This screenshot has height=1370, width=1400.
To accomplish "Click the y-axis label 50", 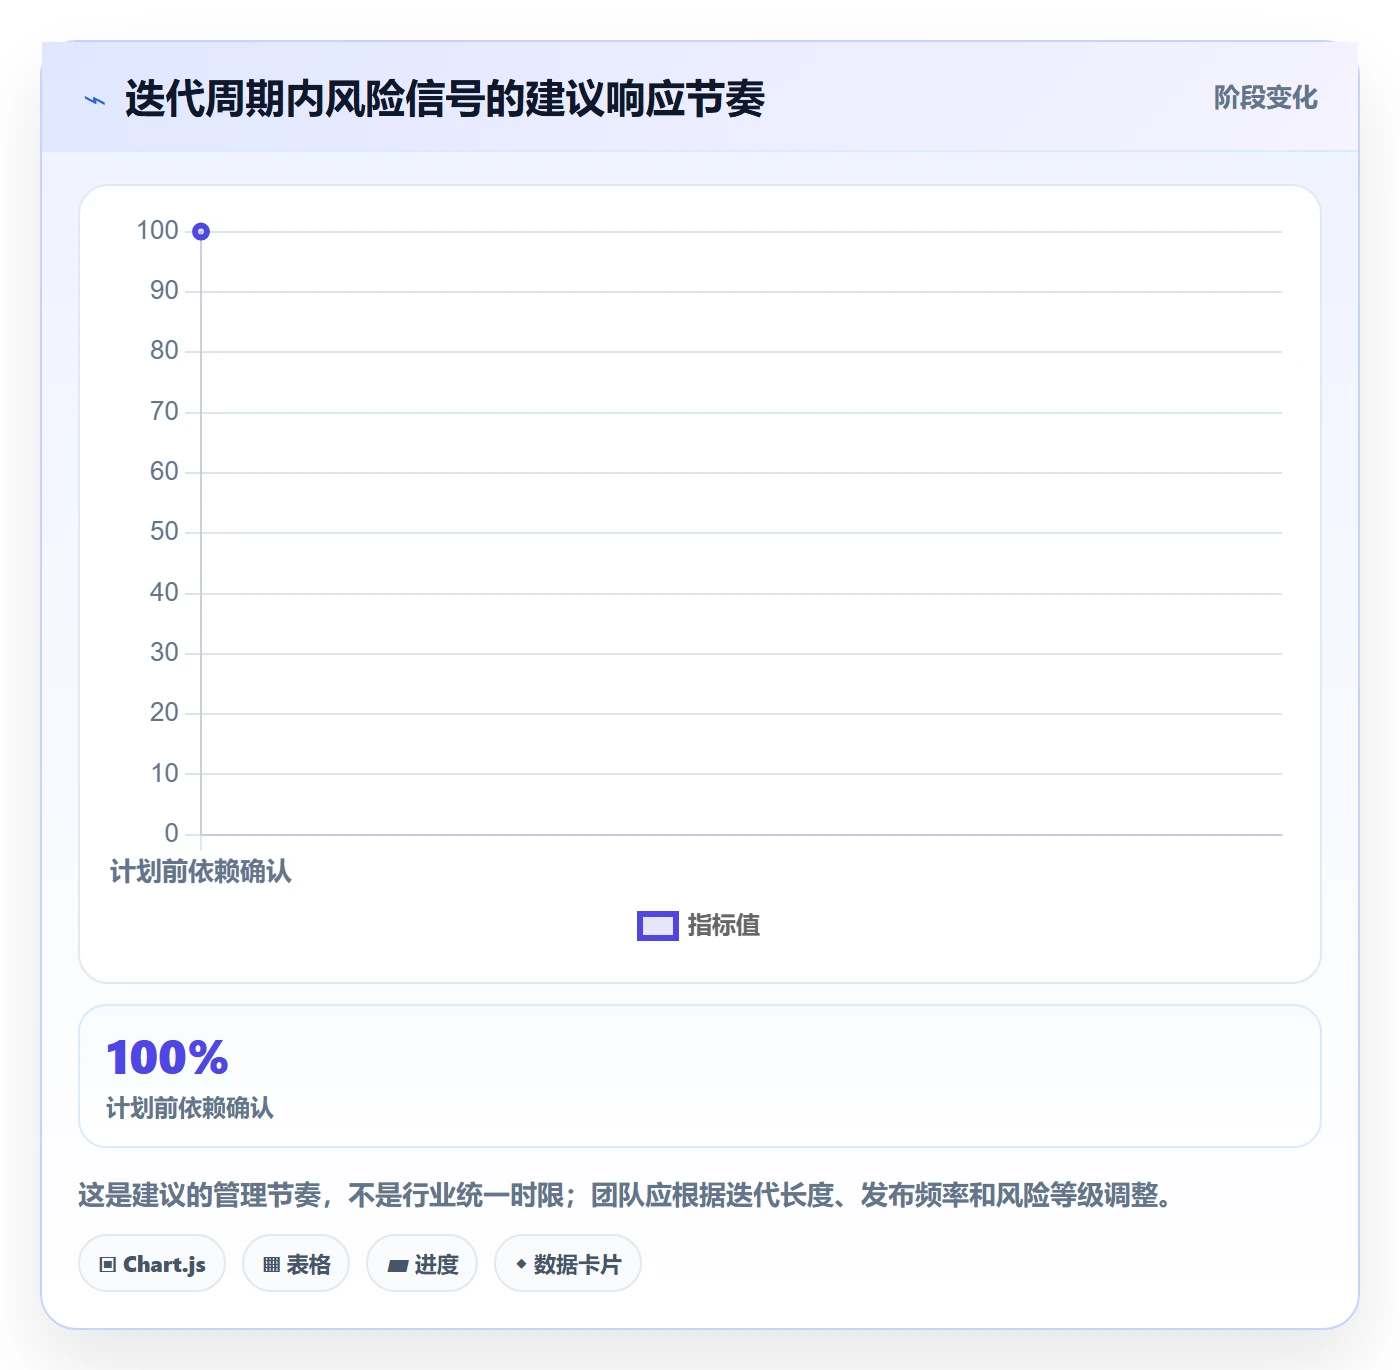I will pyautogui.click(x=164, y=532).
